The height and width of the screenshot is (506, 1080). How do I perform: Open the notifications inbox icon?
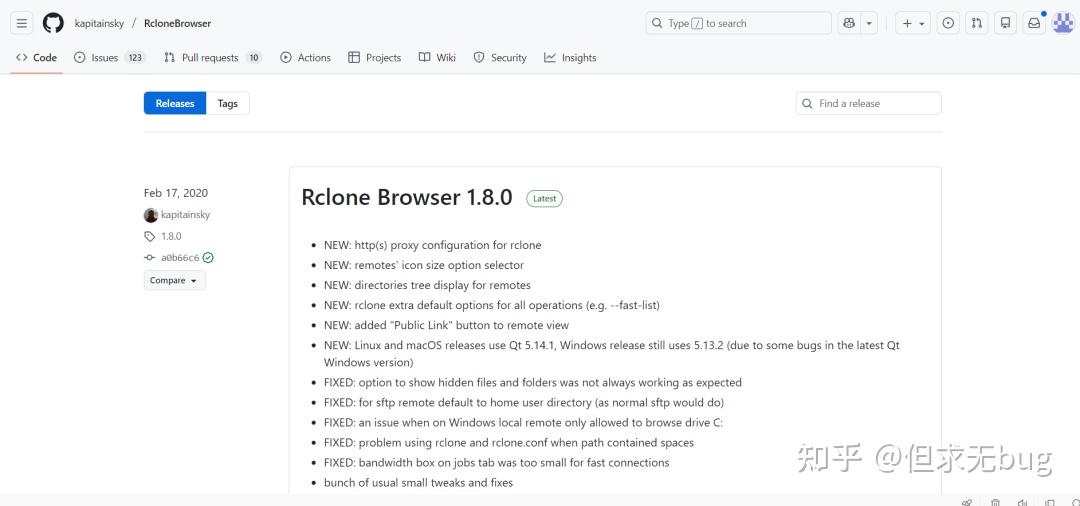tap(1034, 23)
